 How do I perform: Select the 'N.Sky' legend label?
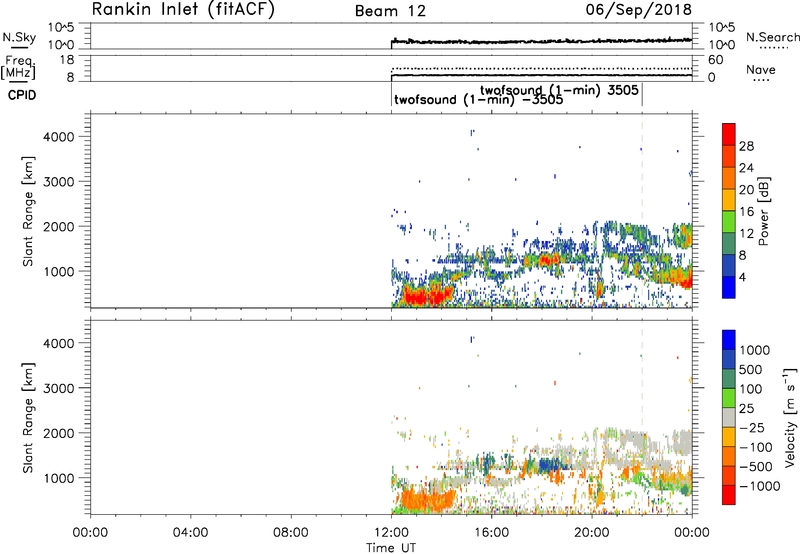pyautogui.click(x=19, y=37)
